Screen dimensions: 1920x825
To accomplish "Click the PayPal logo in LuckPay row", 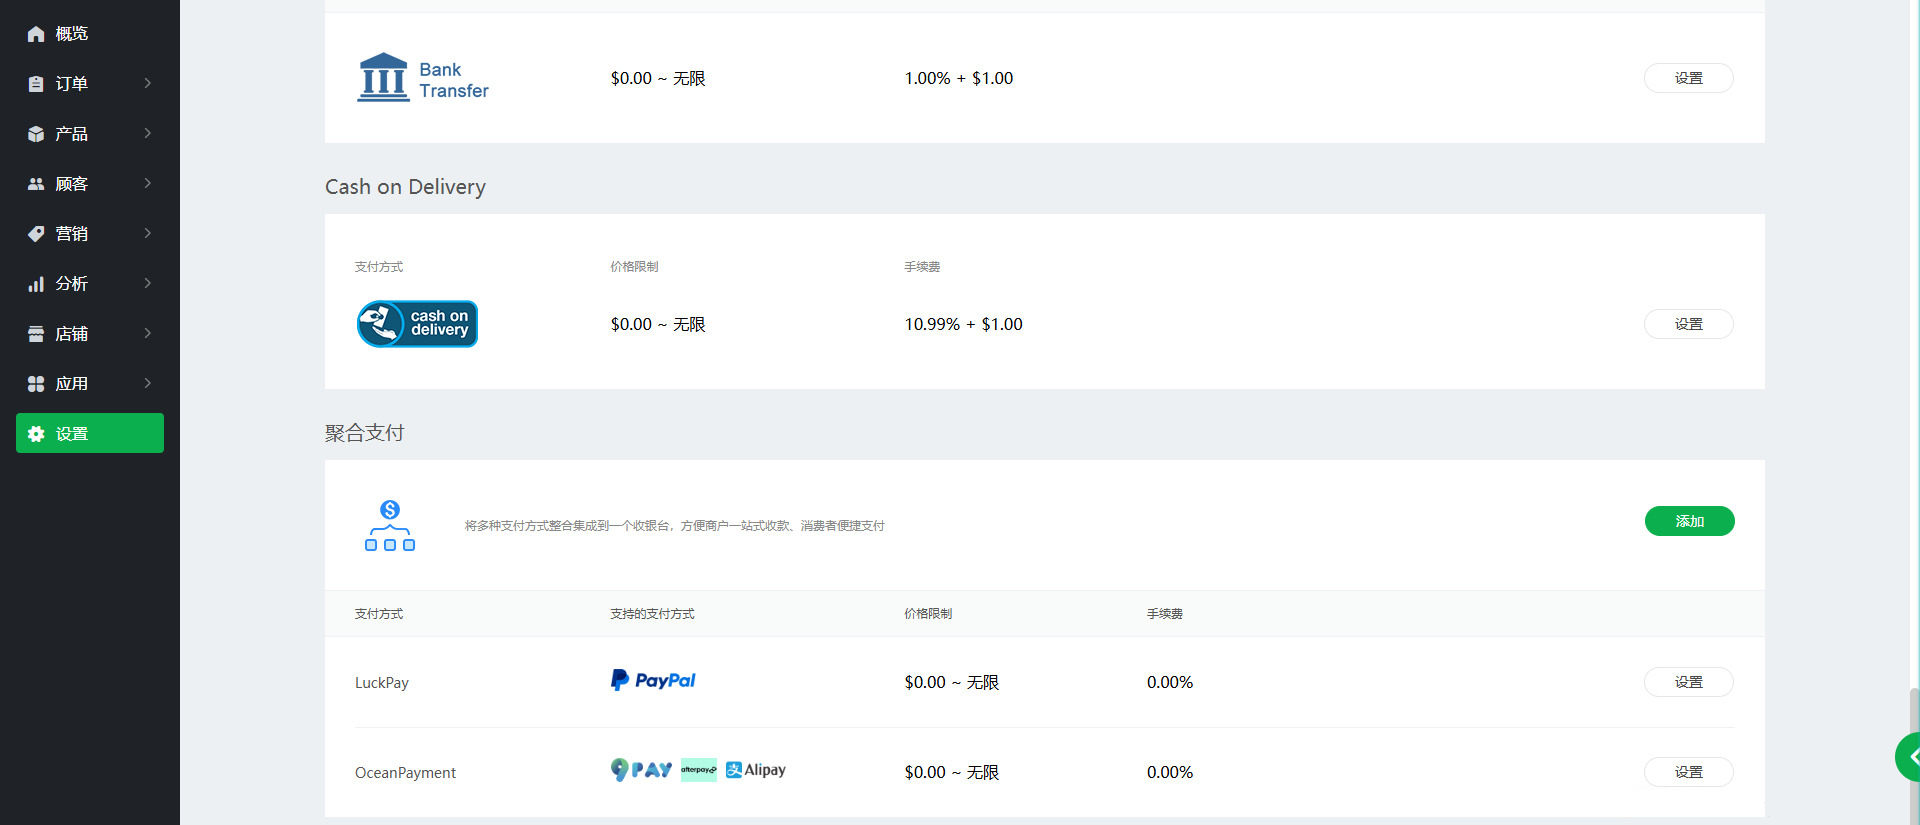I will 653,681.
